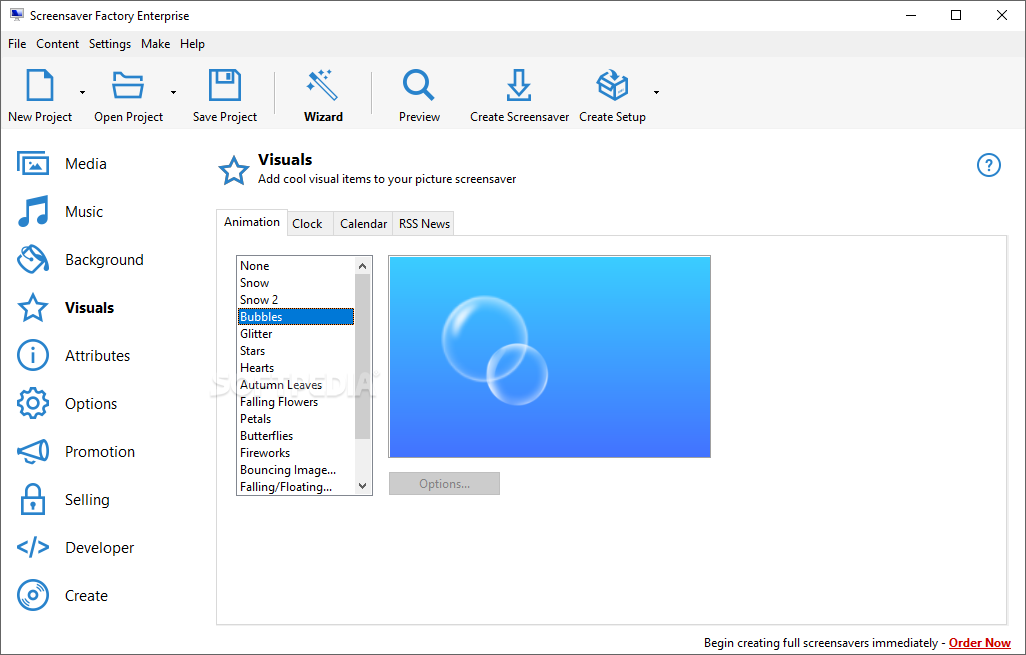Click the help question mark icon

[x=989, y=165]
